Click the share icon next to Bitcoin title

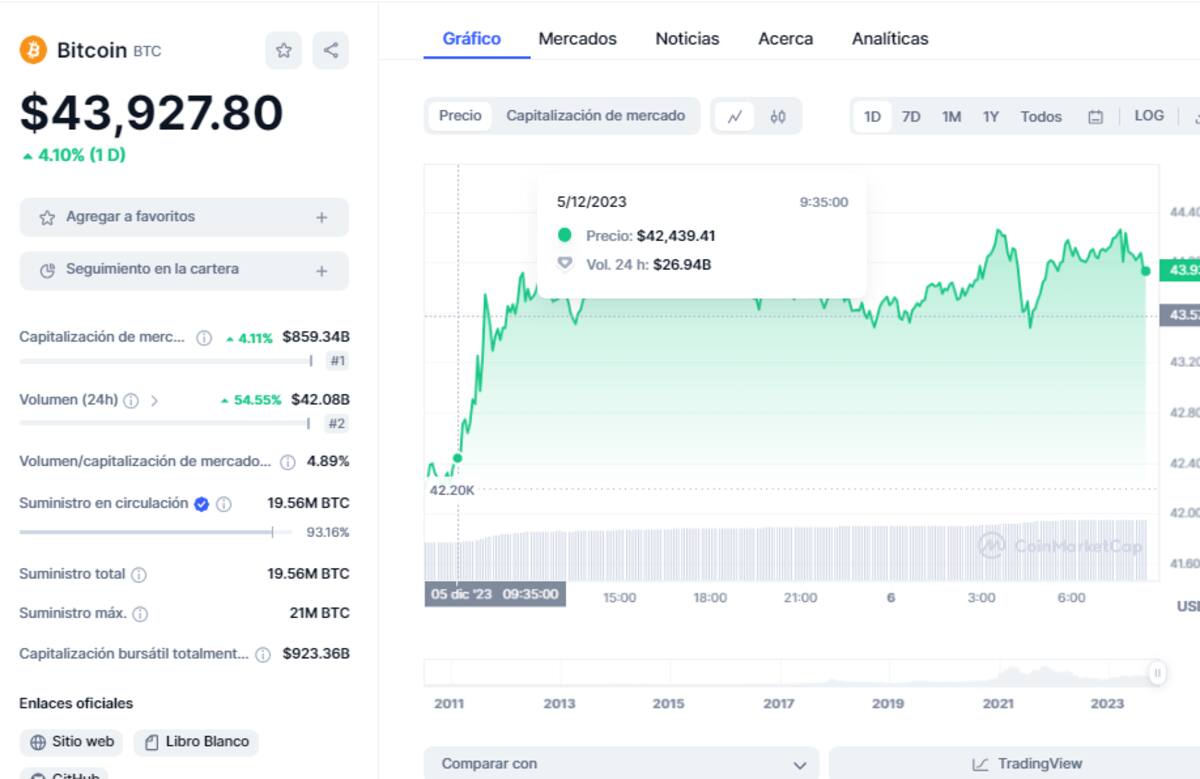pyautogui.click(x=331, y=51)
